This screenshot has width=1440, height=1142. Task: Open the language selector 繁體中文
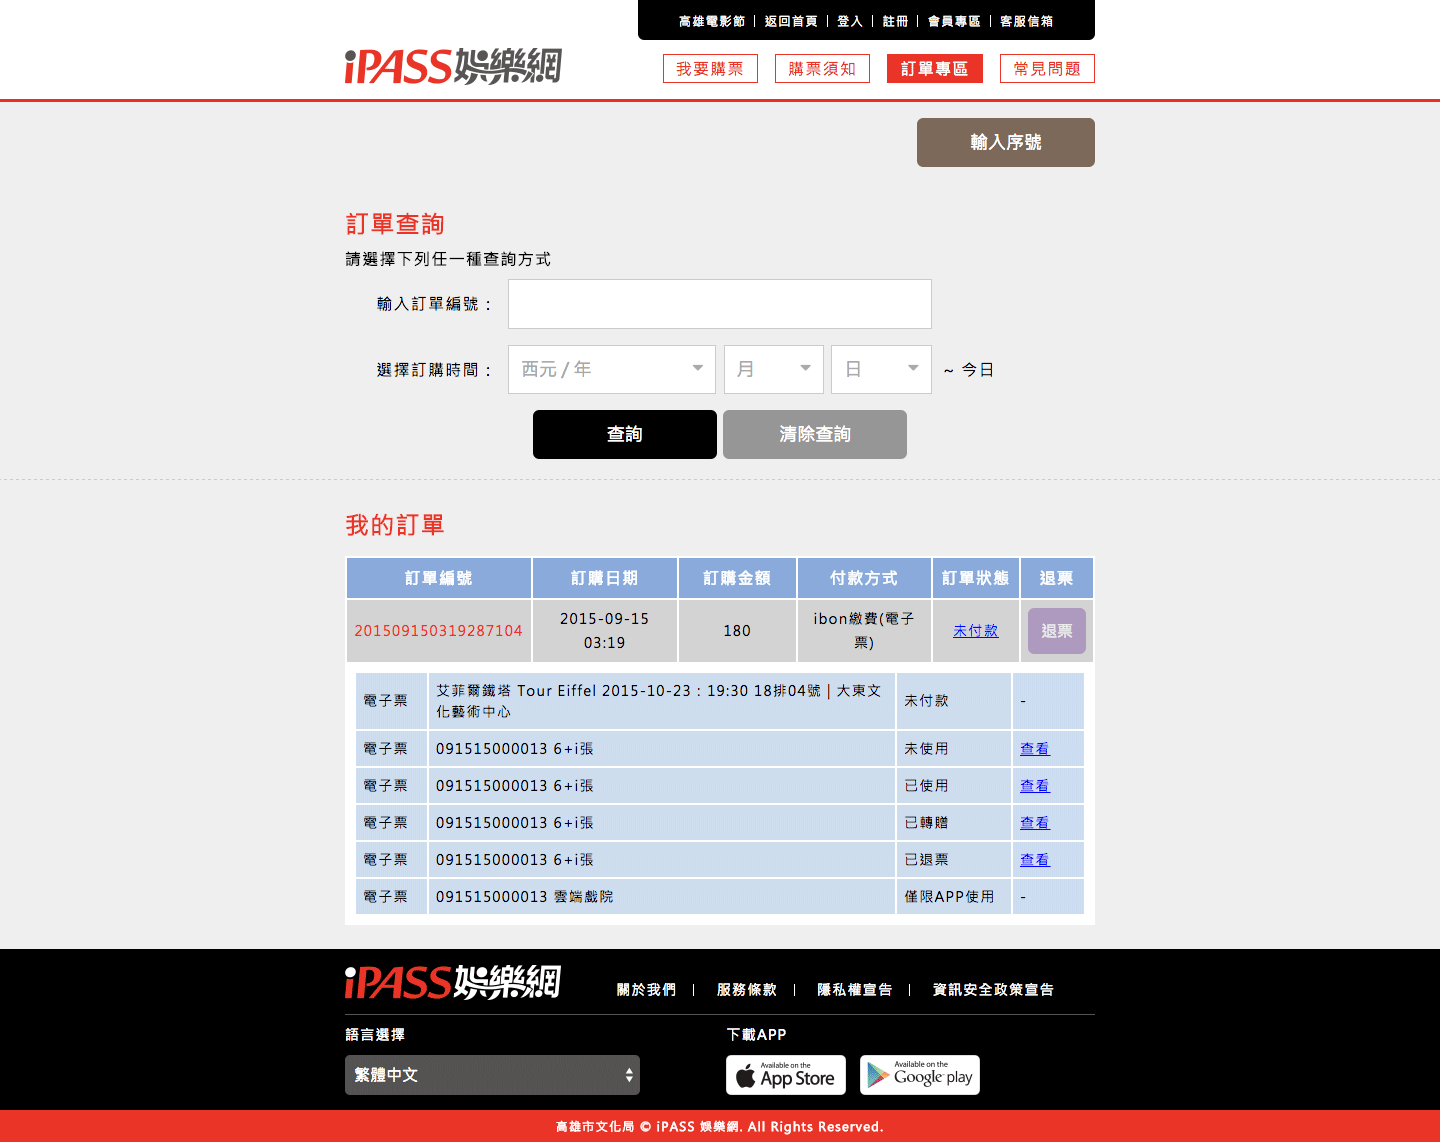pyautogui.click(x=492, y=1075)
